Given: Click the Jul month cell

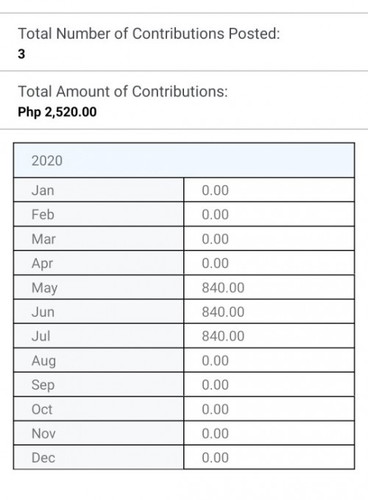Looking at the screenshot, I should [99, 336].
